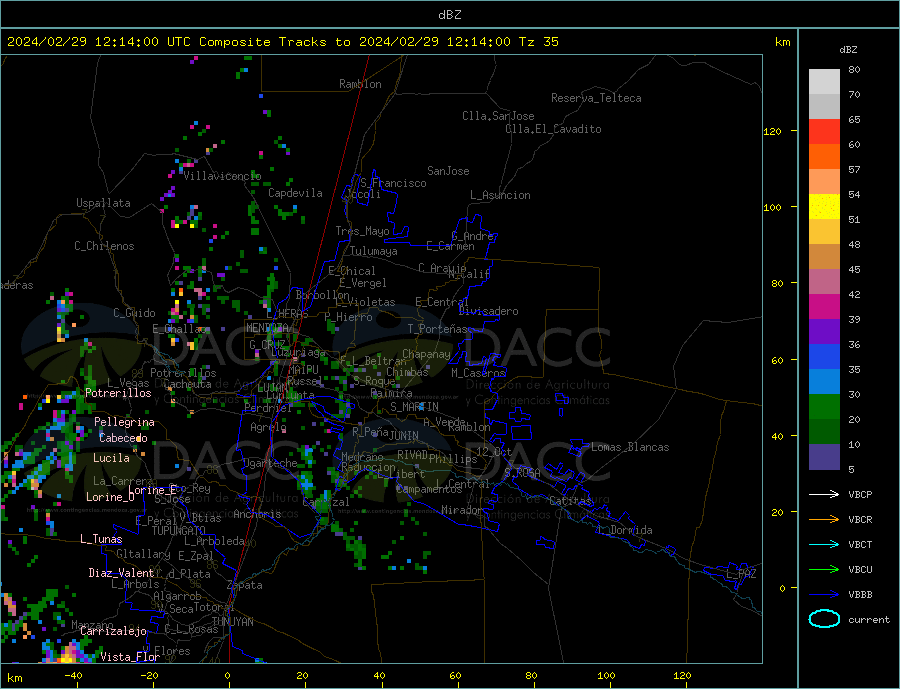
Task: Click the L_PAZ label
Action: pyautogui.click(x=741, y=574)
